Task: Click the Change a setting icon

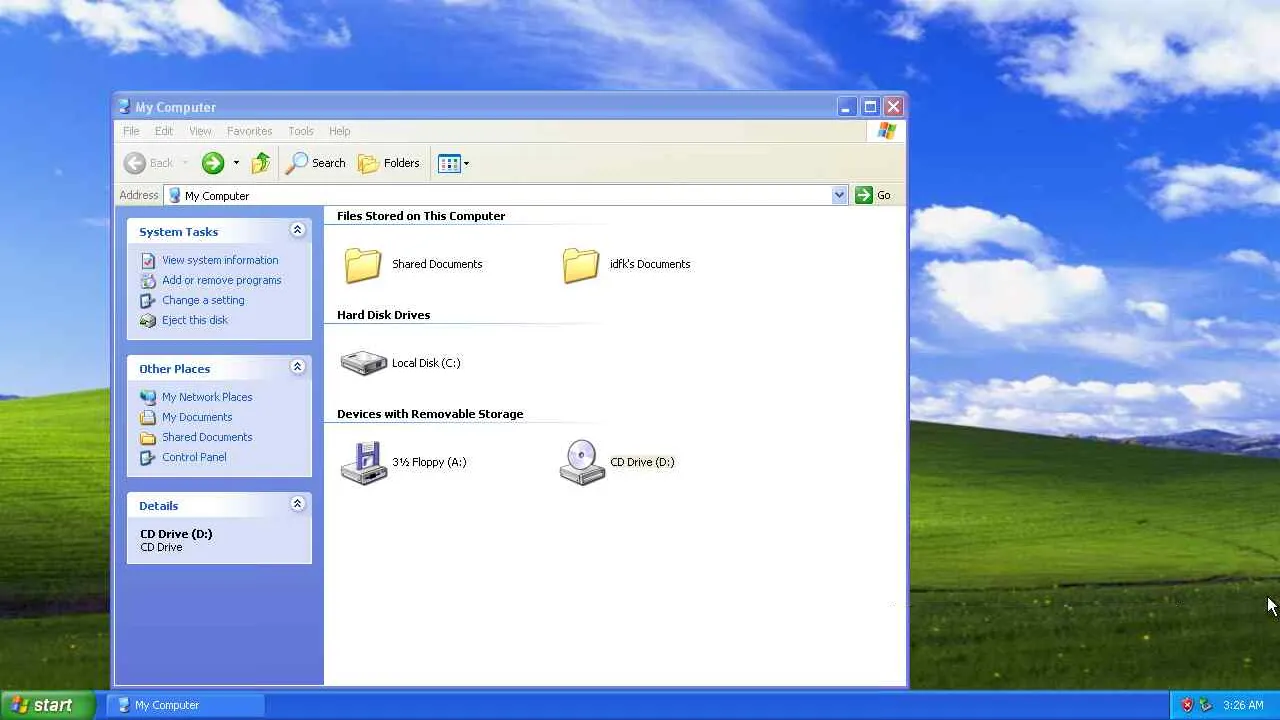Action: [x=148, y=300]
